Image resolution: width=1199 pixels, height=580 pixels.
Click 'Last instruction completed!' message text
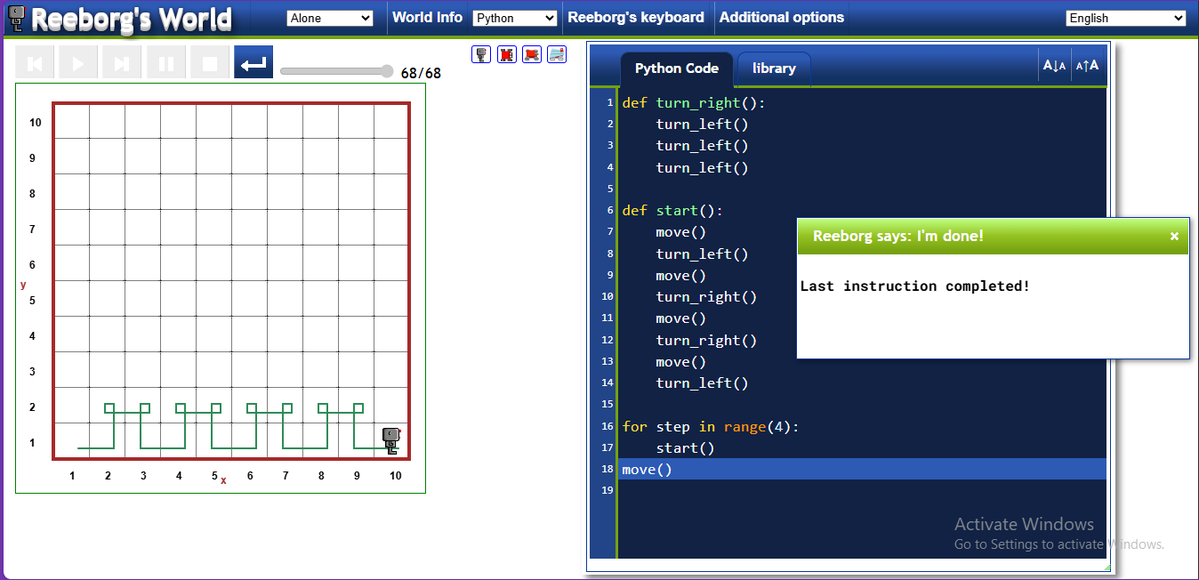(x=915, y=286)
